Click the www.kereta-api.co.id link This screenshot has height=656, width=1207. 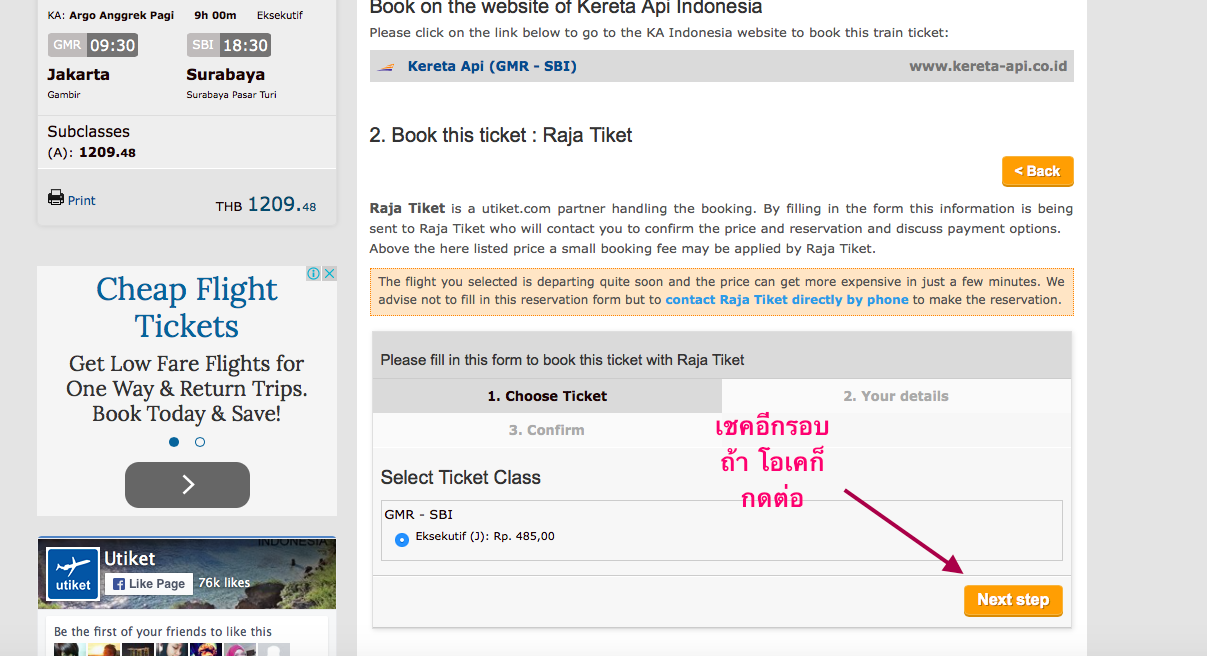[988, 67]
